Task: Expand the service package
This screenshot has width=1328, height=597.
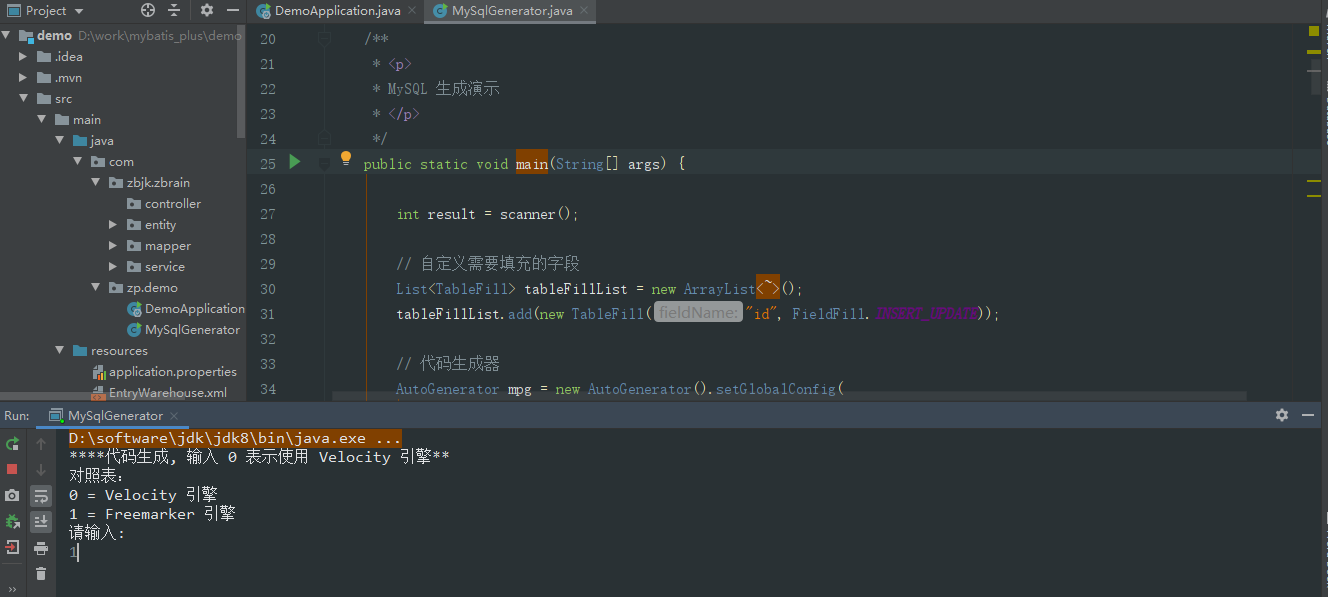Action: coord(113,266)
